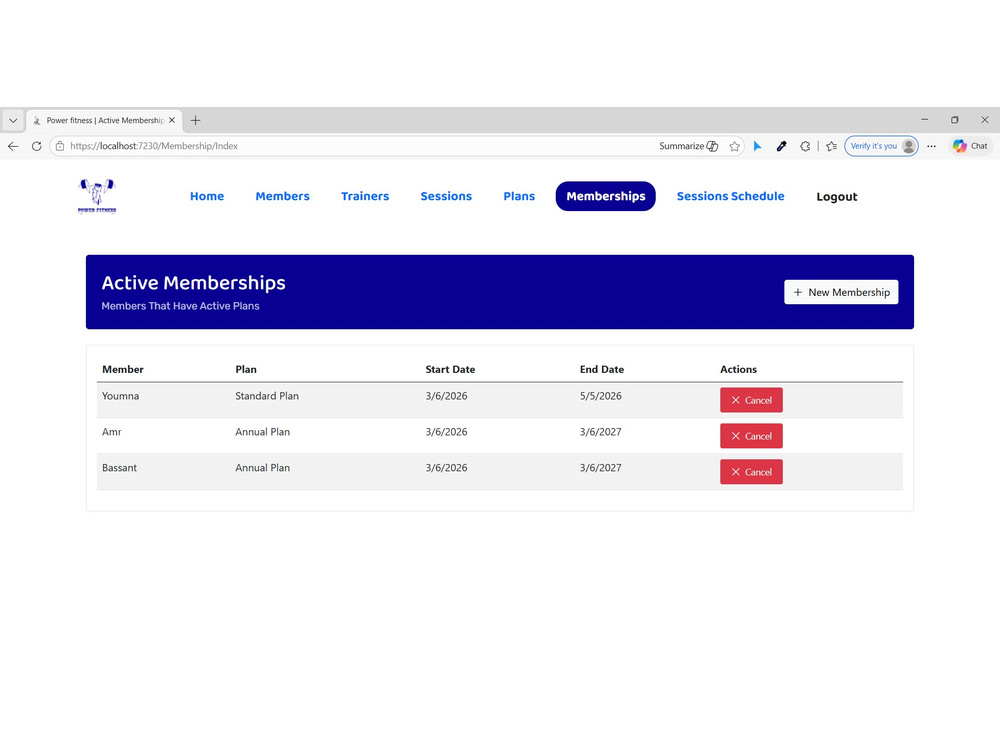This screenshot has height=750, width=1000.
Task: Cancel Amr's membership
Action: tap(751, 436)
